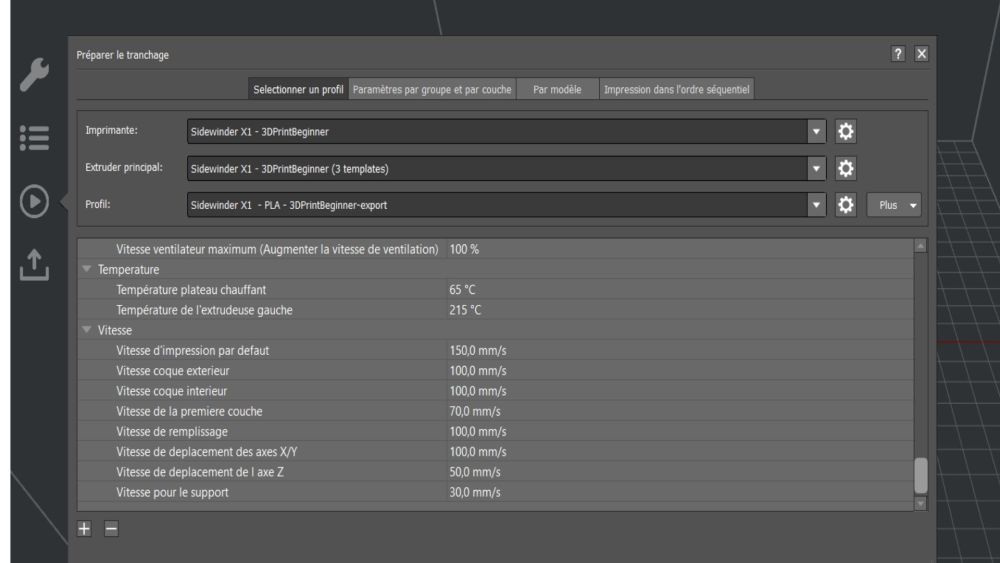Open the Imprimante dropdown list
This screenshot has height=563, width=1000.
816,131
